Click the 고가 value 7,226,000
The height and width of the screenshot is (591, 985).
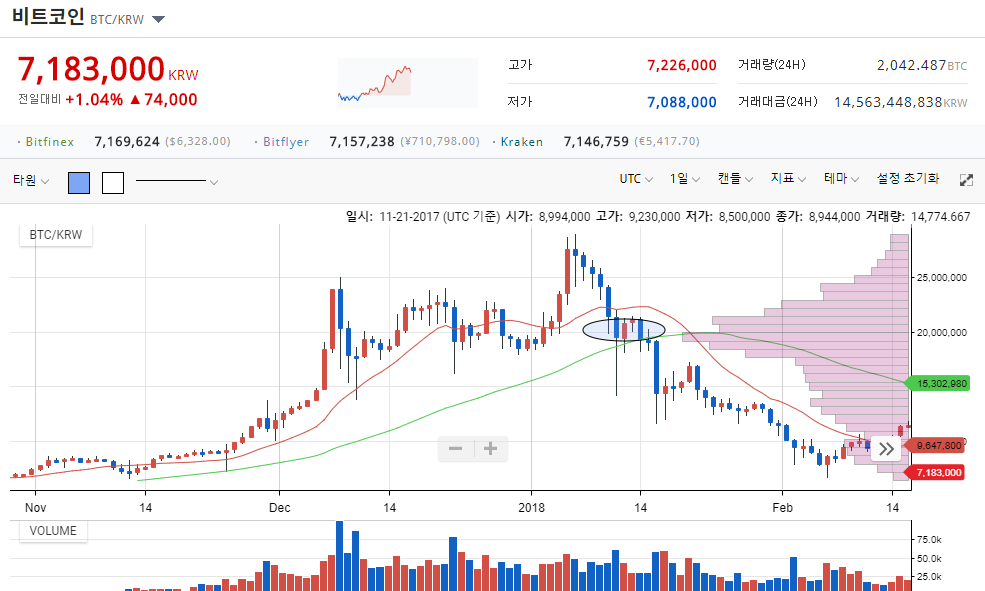coord(682,65)
